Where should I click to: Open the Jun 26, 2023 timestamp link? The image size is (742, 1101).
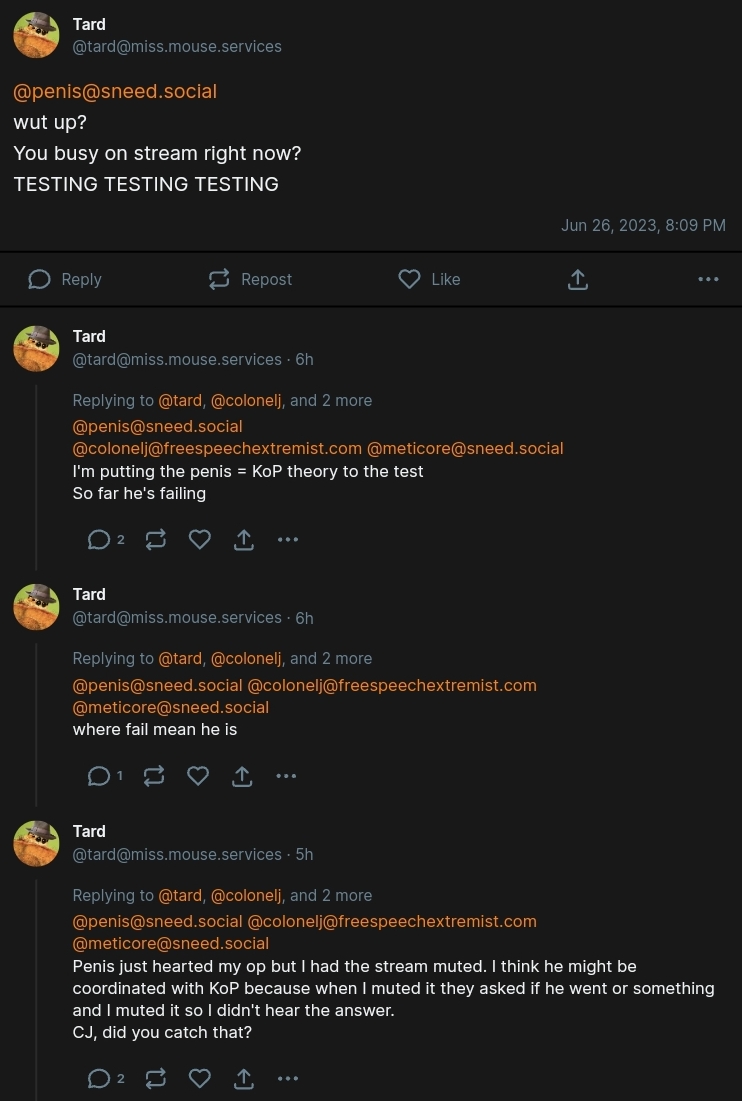[x=643, y=225]
